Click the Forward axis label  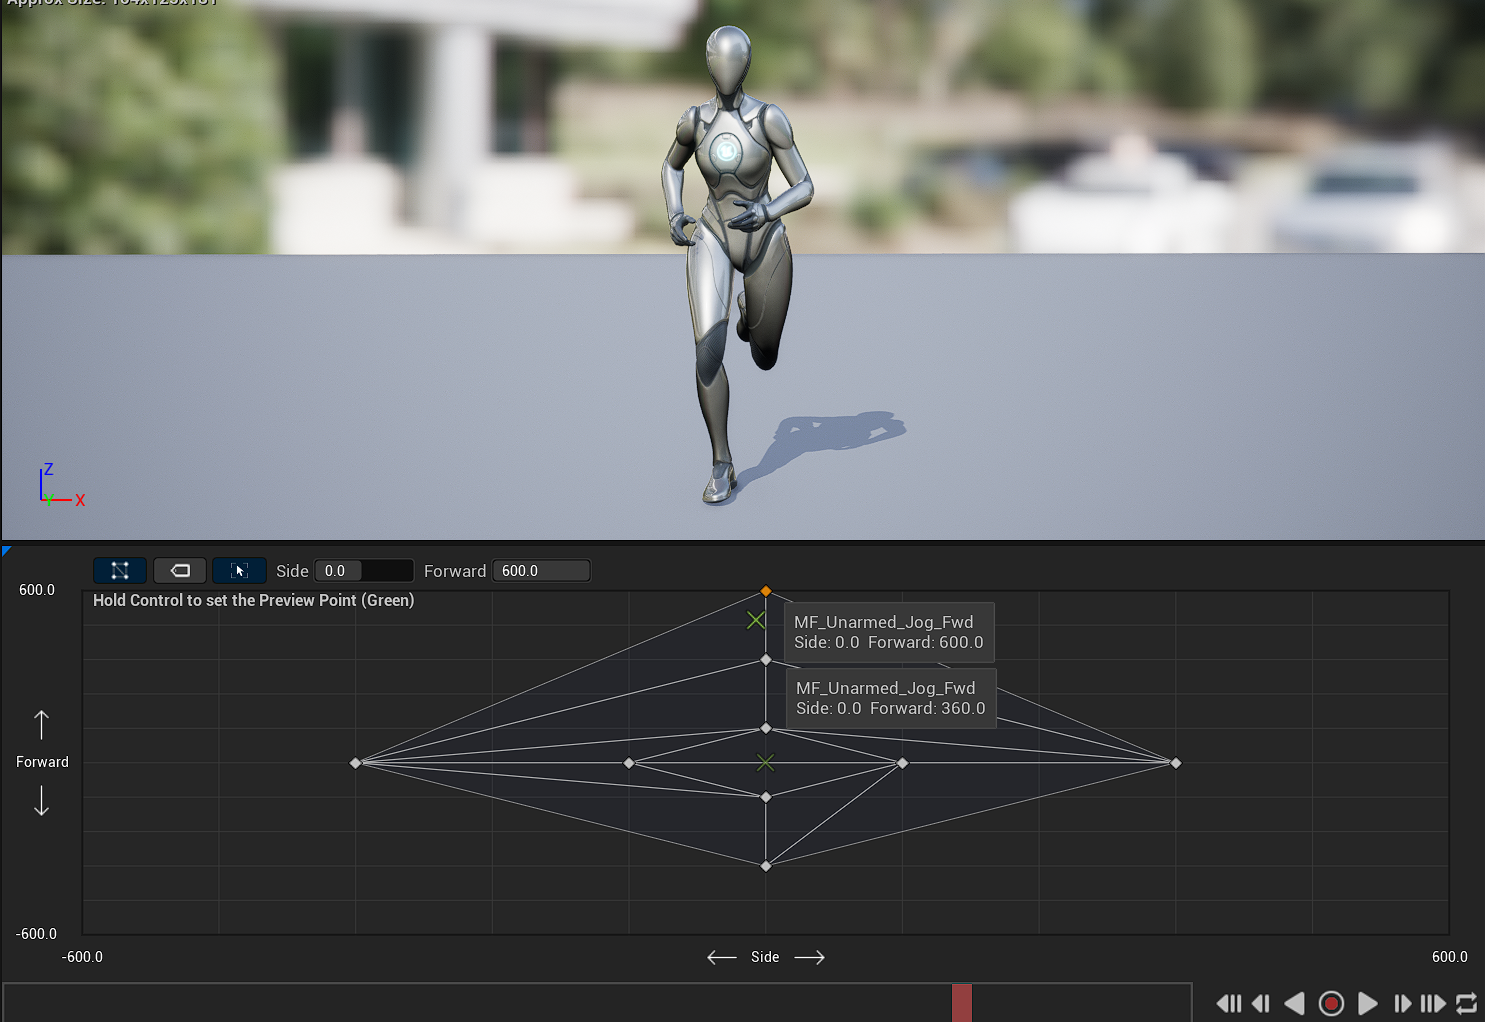pos(42,762)
